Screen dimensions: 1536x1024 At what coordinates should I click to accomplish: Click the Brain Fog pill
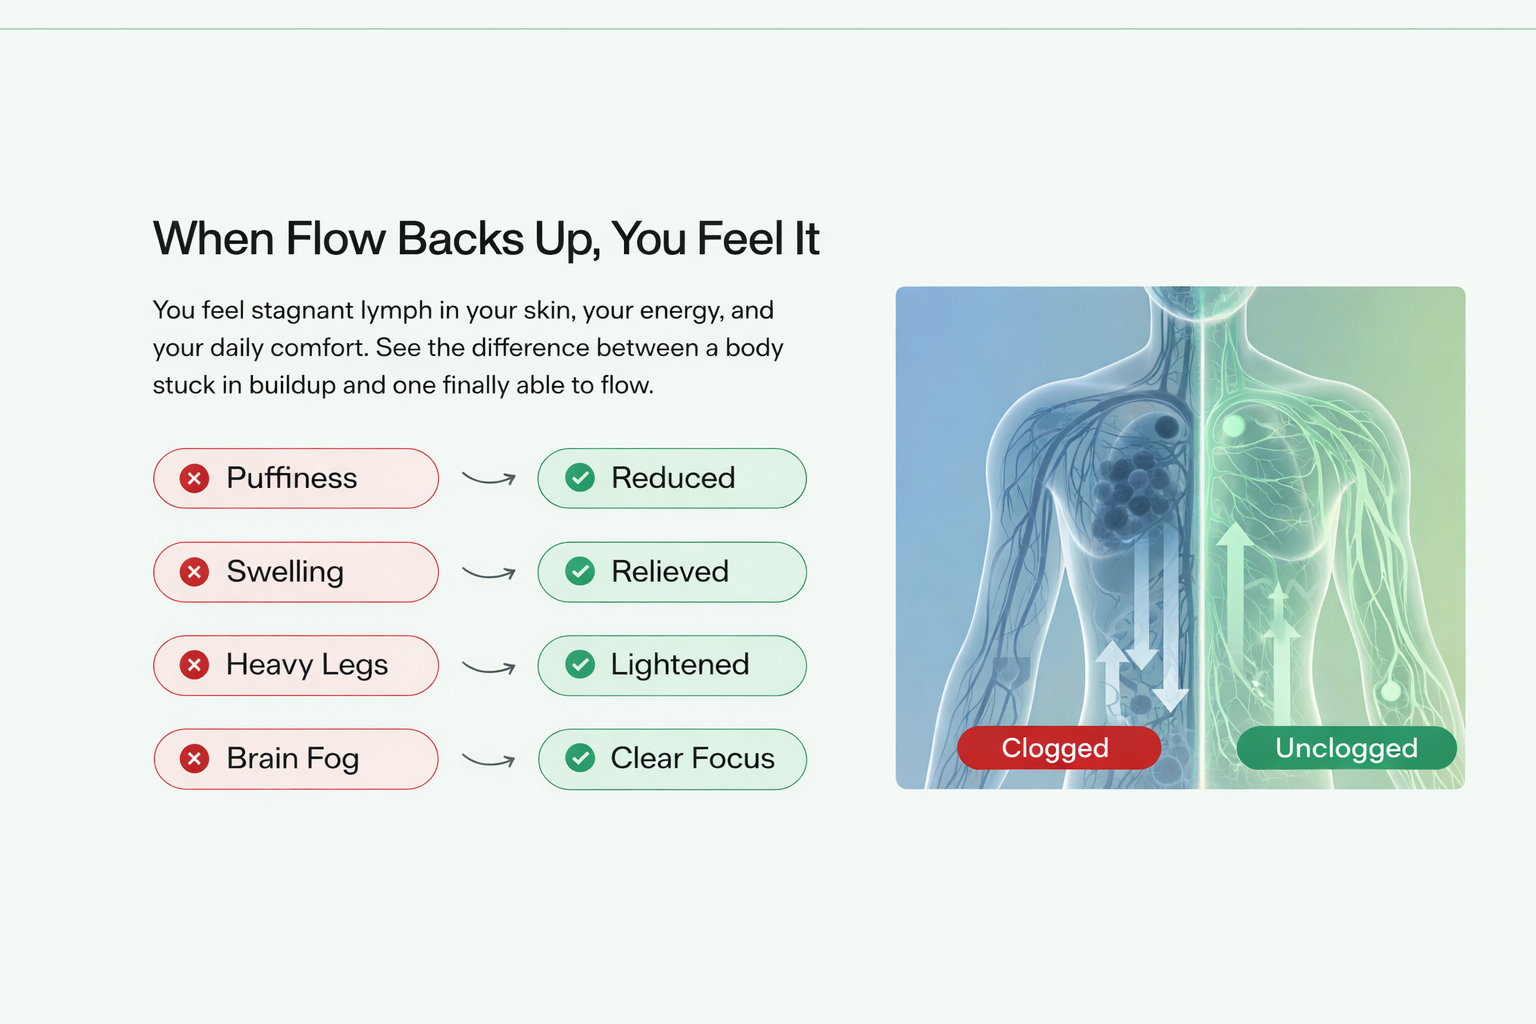point(296,759)
